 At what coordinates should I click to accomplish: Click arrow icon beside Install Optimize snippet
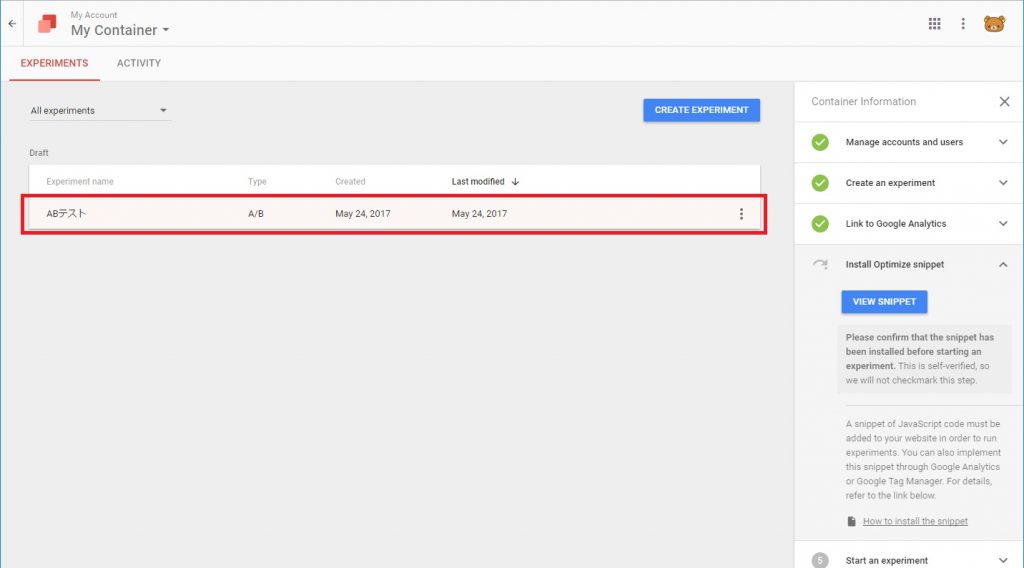click(x=820, y=264)
